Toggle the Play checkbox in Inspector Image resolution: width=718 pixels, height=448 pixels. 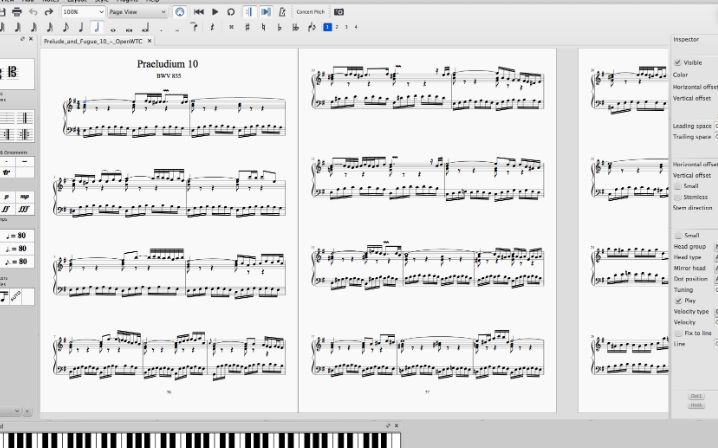678,300
